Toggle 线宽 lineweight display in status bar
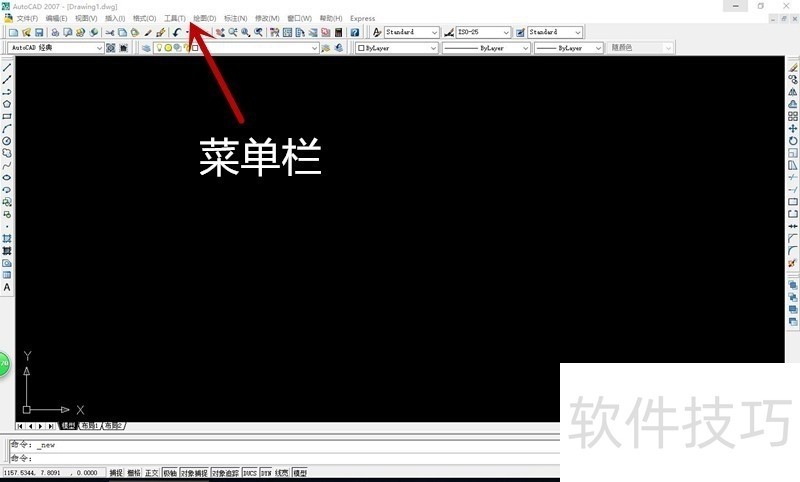 [x=282, y=473]
